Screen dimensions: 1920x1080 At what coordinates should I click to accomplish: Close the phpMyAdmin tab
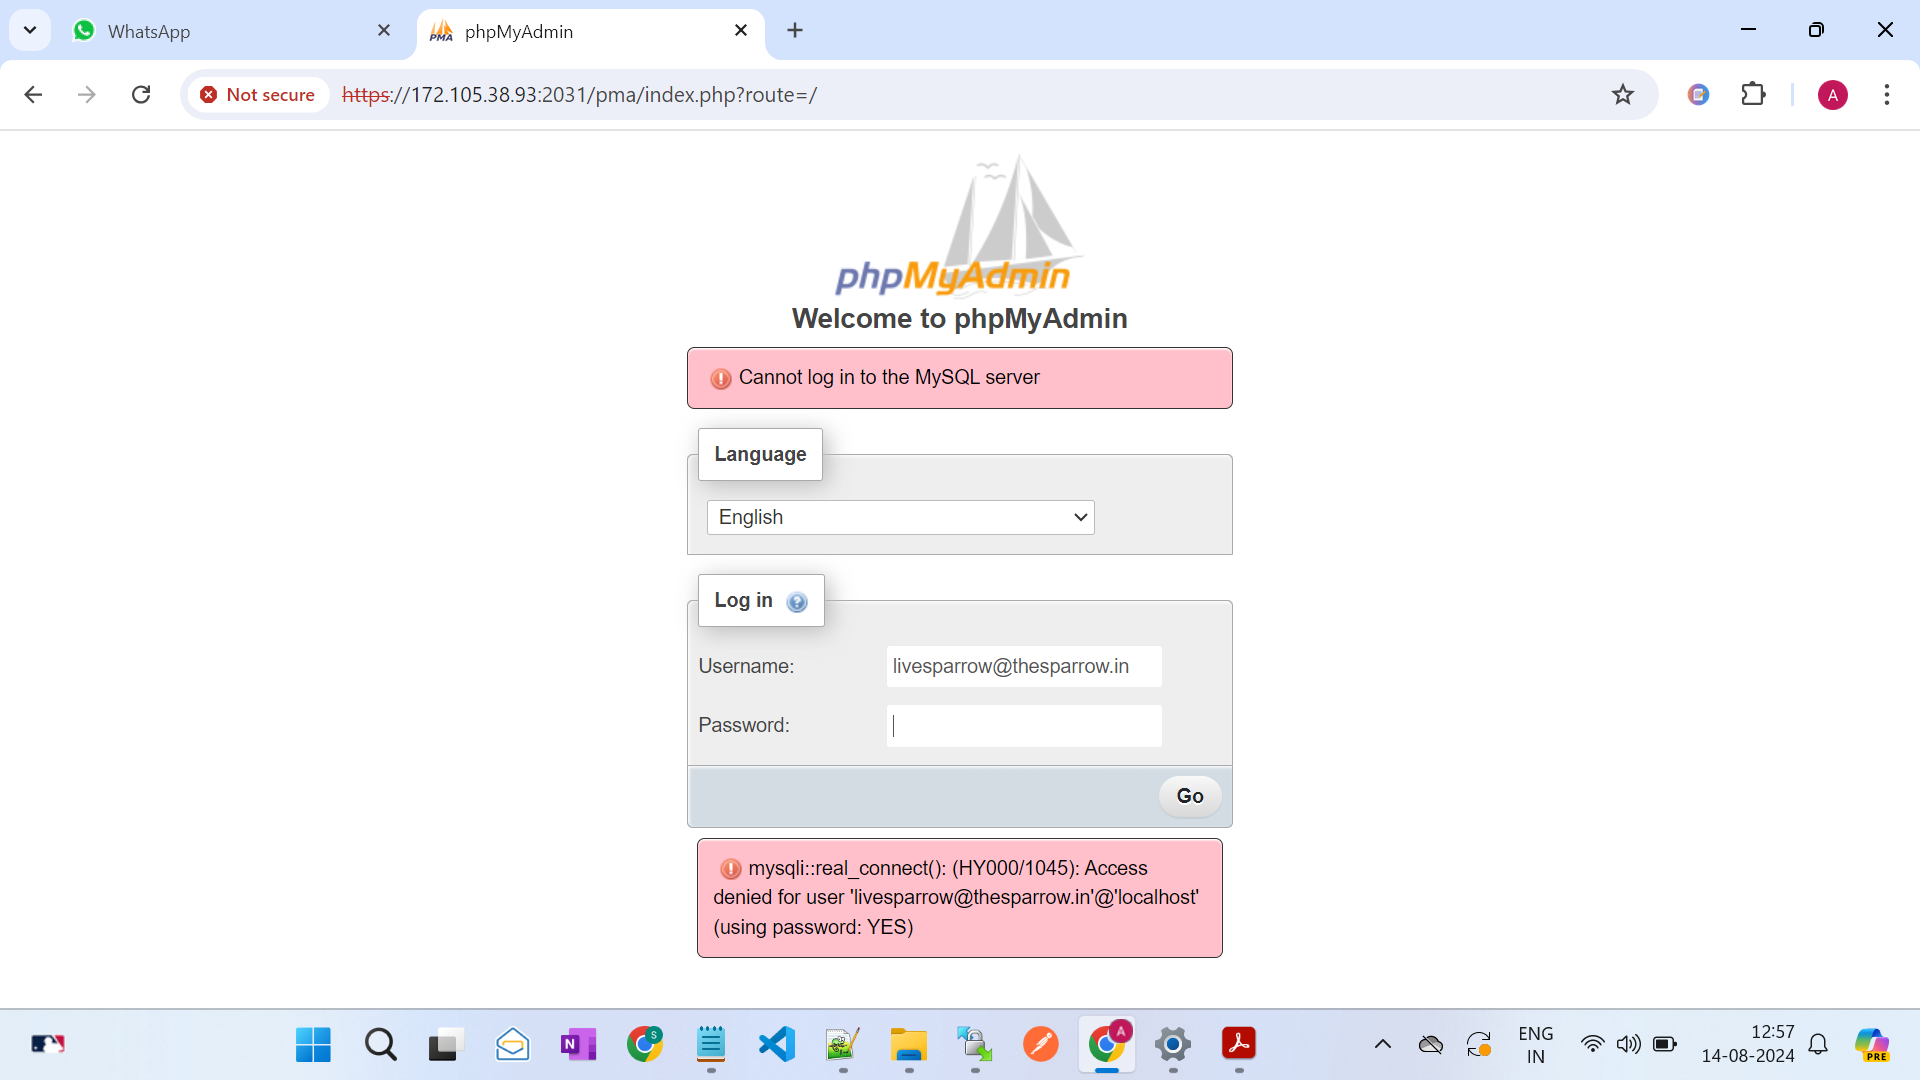pos(741,31)
